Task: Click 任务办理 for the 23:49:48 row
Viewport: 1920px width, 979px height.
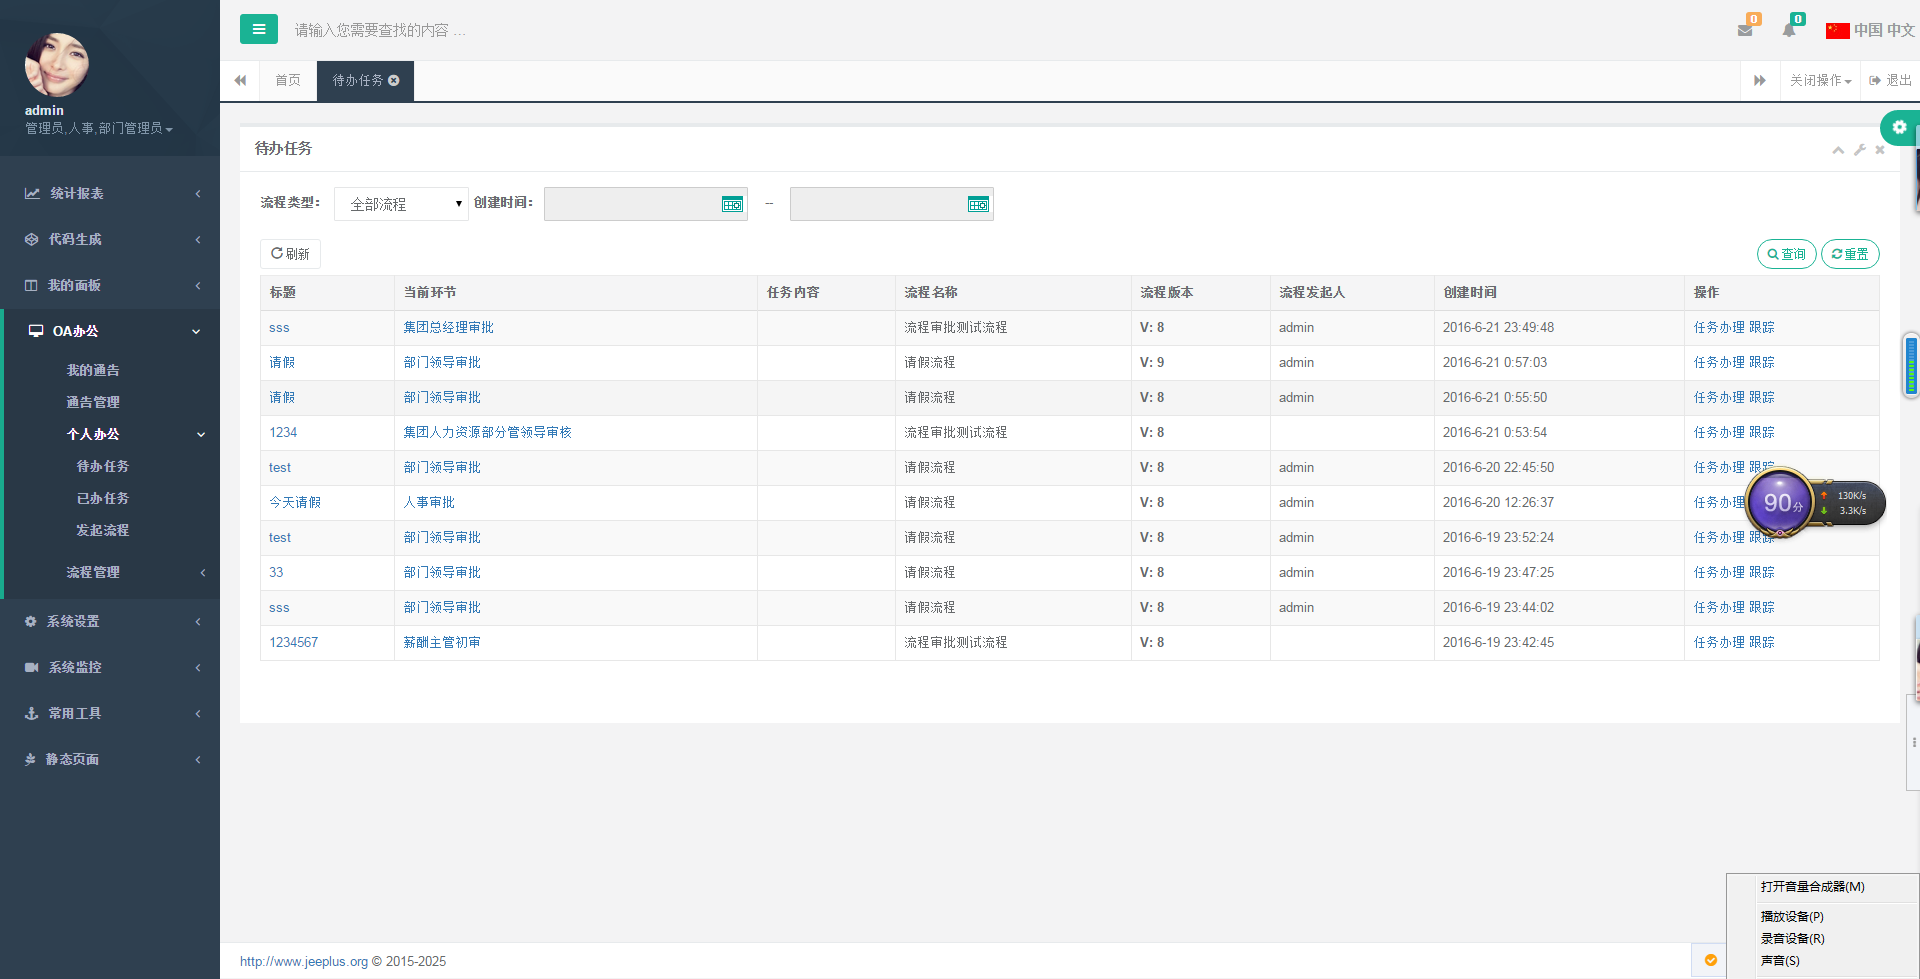Action: [1719, 327]
